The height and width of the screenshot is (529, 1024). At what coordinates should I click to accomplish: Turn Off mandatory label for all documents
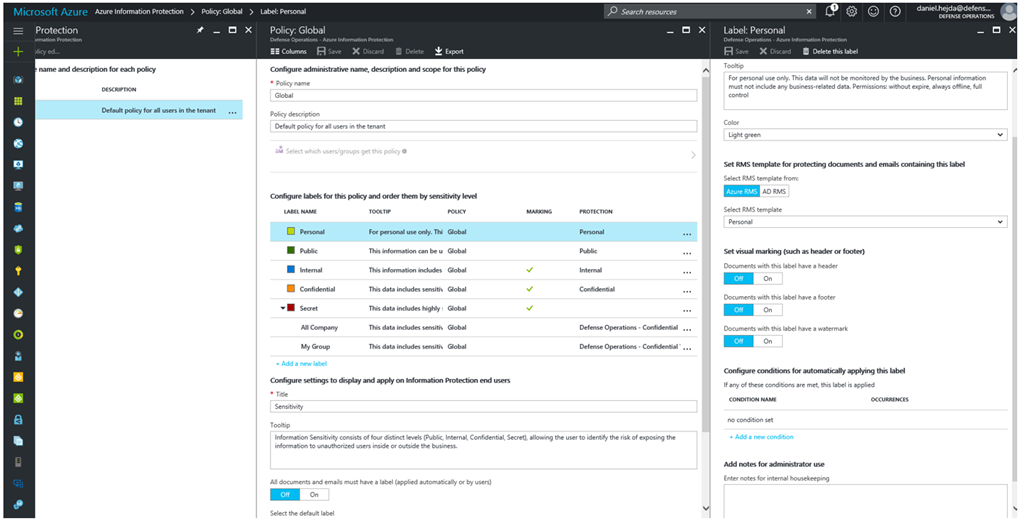285,494
